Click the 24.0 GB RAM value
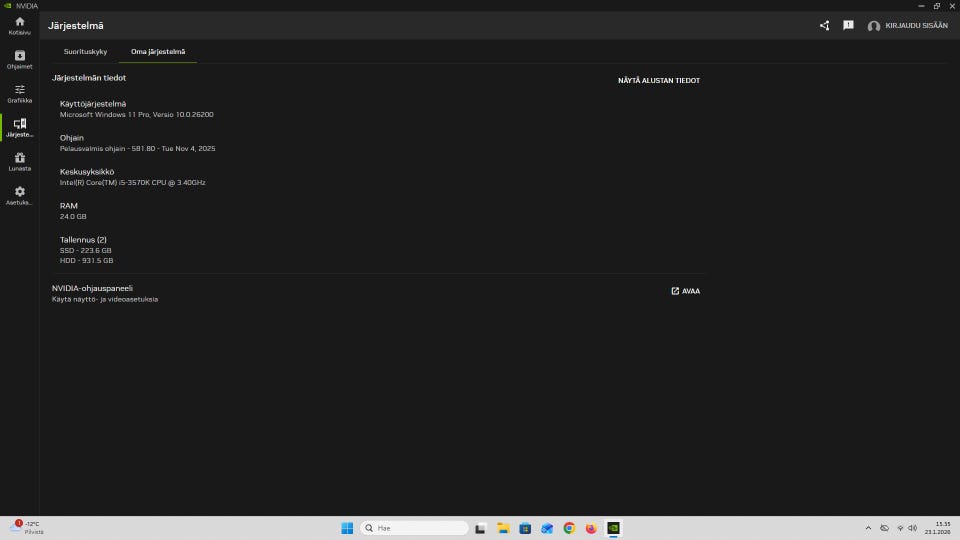960x540 pixels. point(73,216)
